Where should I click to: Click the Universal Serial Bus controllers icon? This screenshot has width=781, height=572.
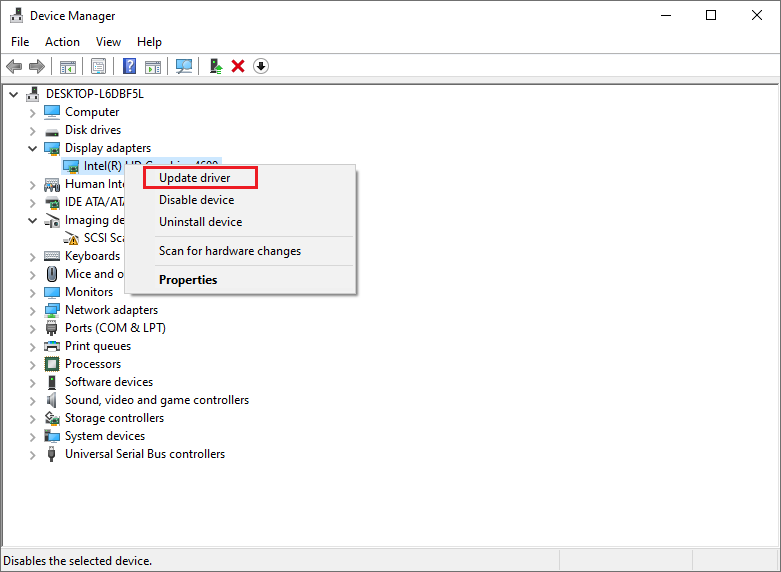pyautogui.click(x=51, y=454)
